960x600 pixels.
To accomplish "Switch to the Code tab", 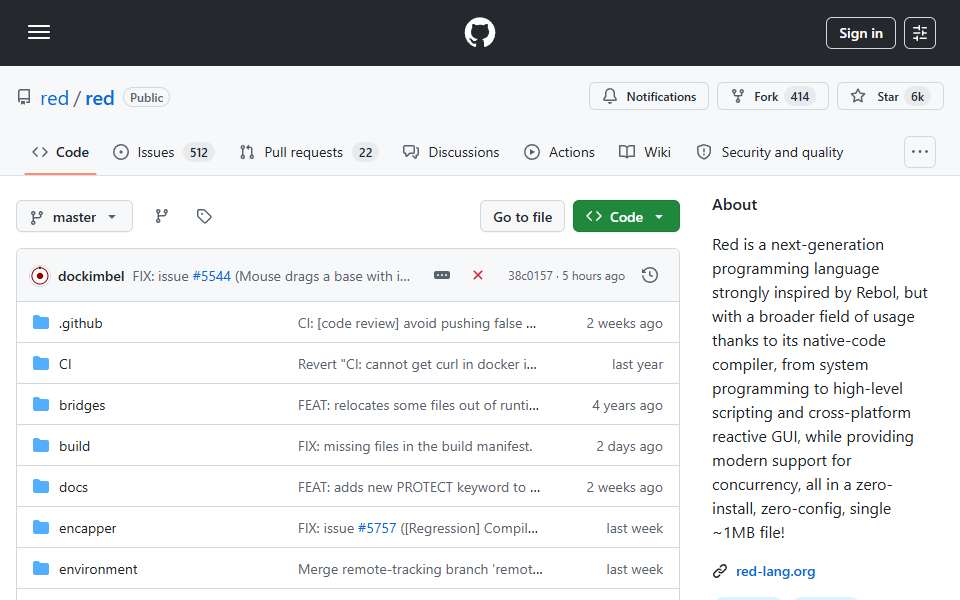I will tap(61, 152).
